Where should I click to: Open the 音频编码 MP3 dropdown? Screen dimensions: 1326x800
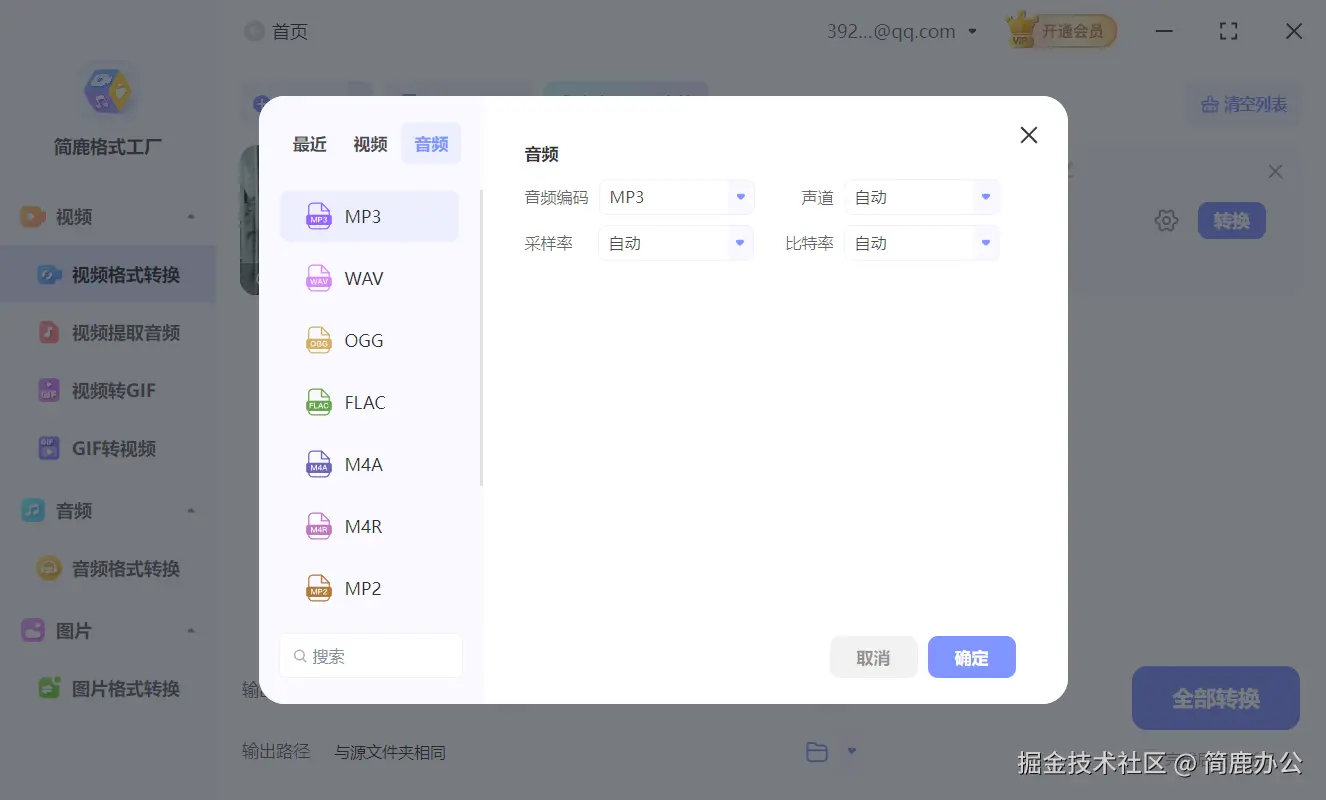[x=676, y=197]
